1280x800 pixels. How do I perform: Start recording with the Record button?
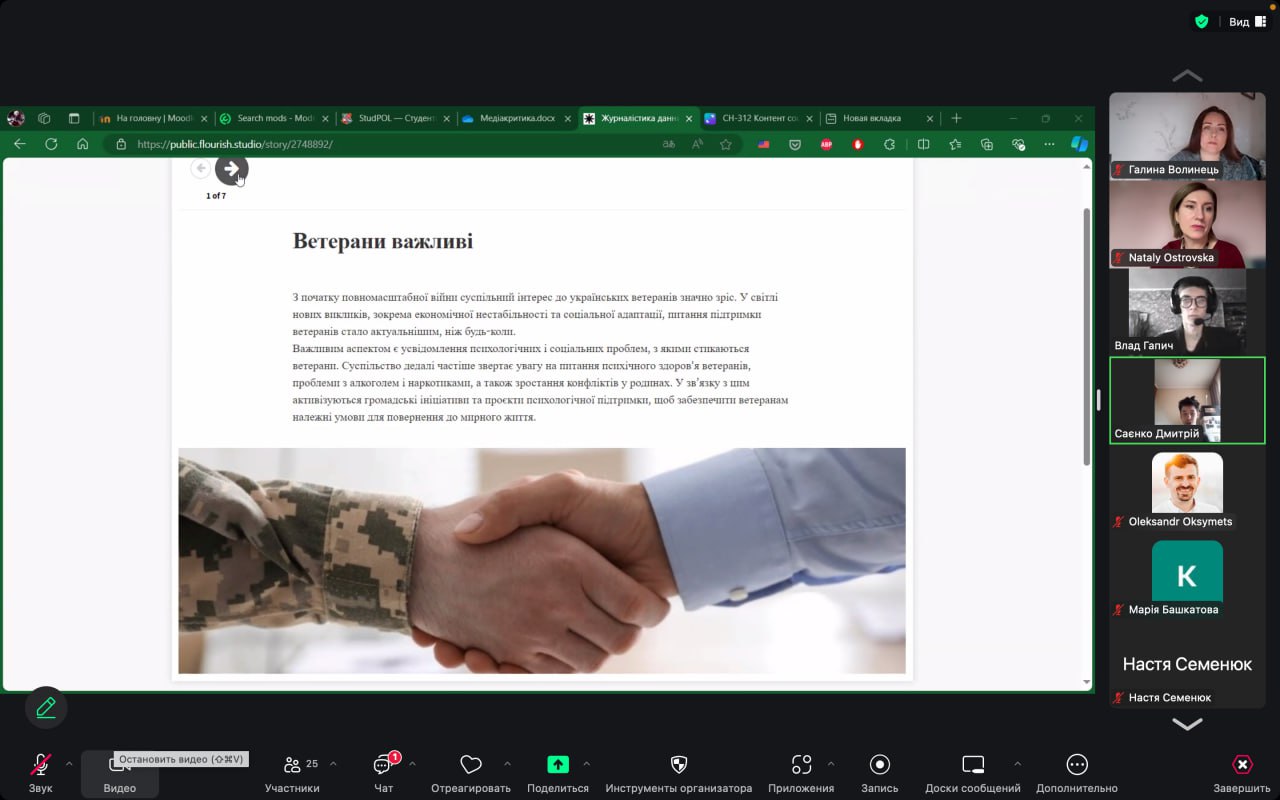[x=880, y=766]
